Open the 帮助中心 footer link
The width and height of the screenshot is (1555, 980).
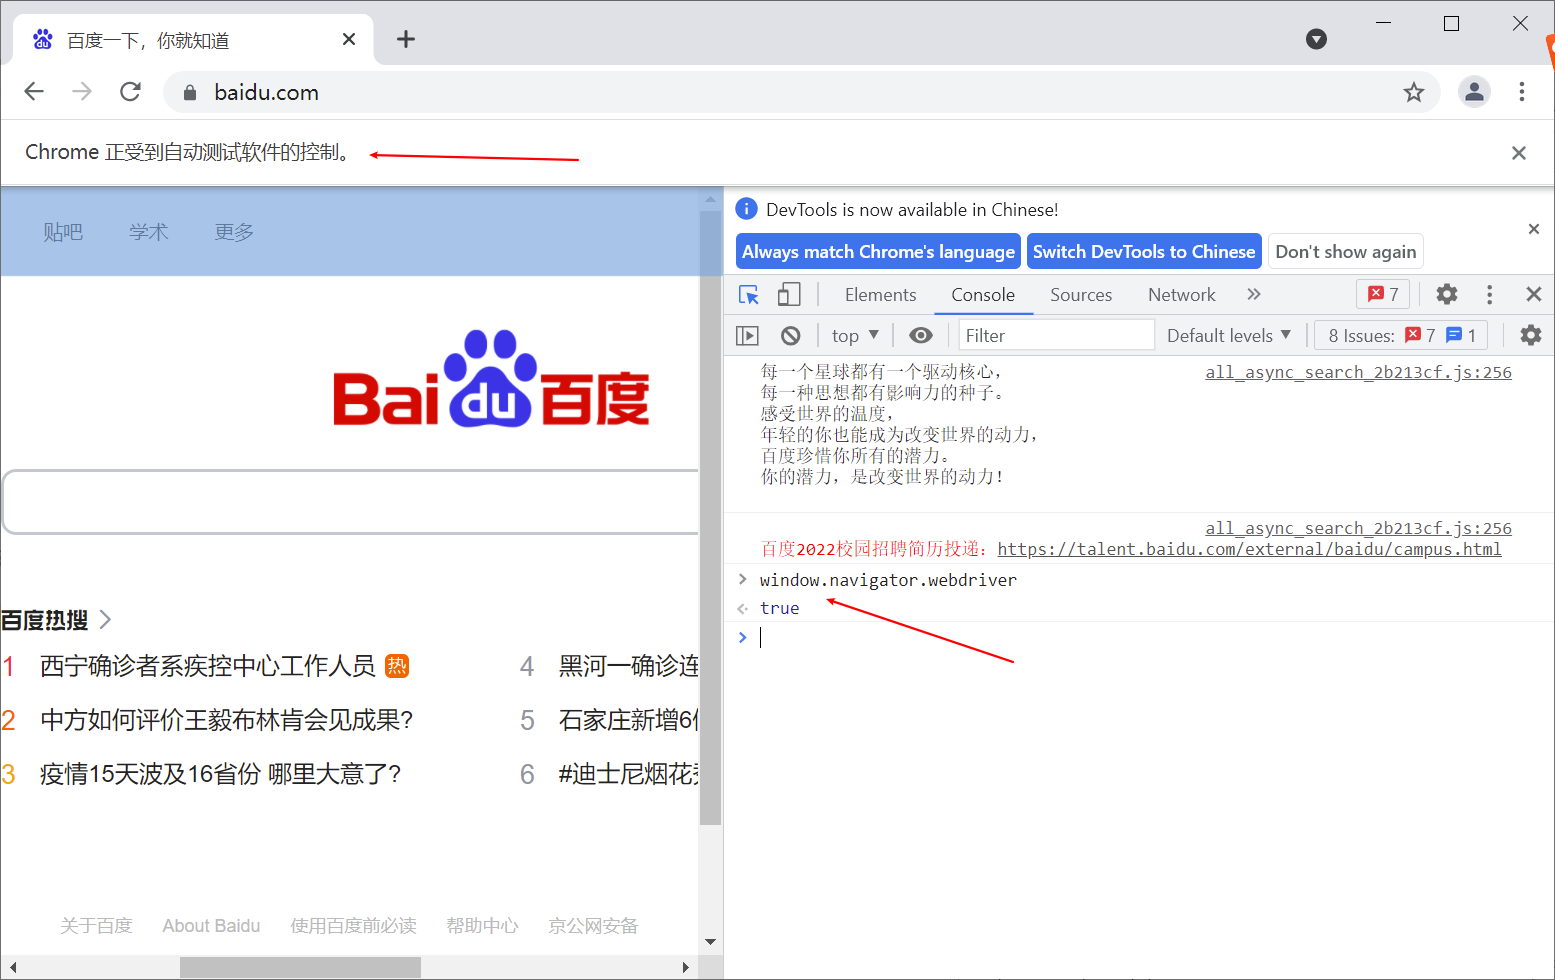(482, 926)
